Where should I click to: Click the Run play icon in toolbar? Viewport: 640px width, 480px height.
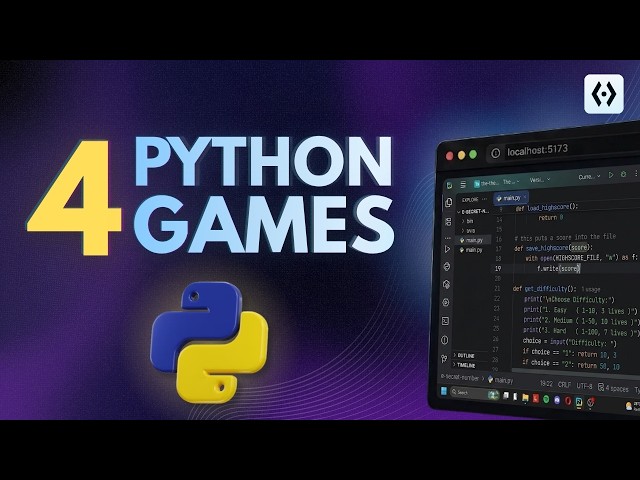pos(611,175)
